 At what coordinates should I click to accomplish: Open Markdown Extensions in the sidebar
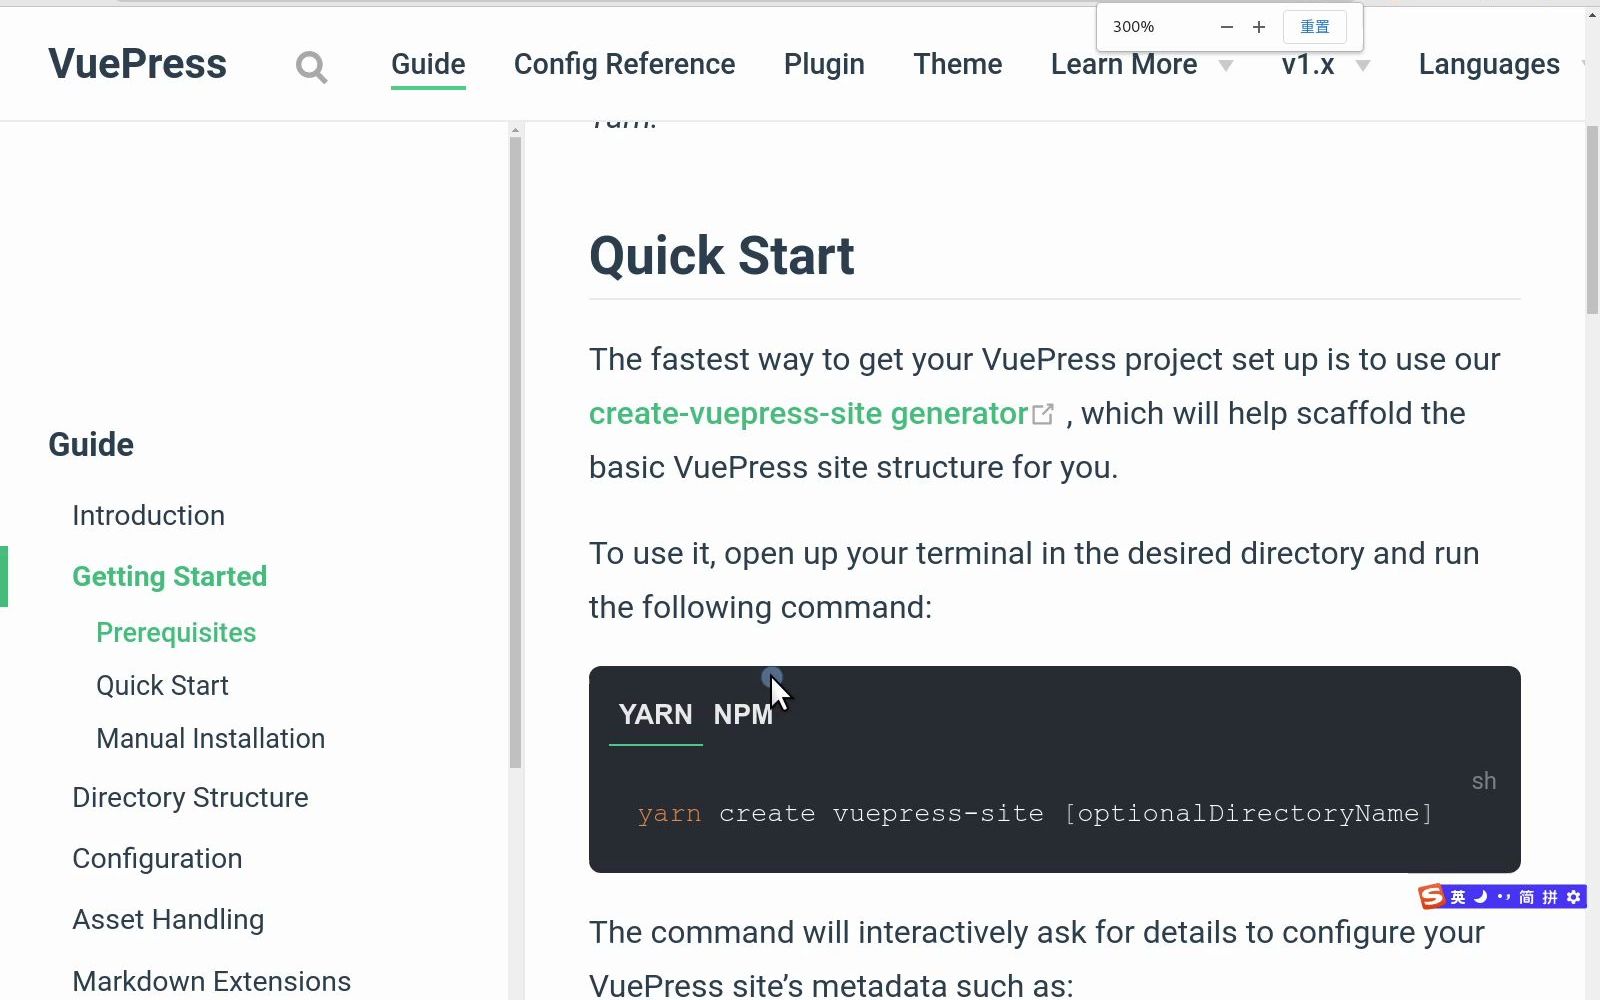coord(211,981)
